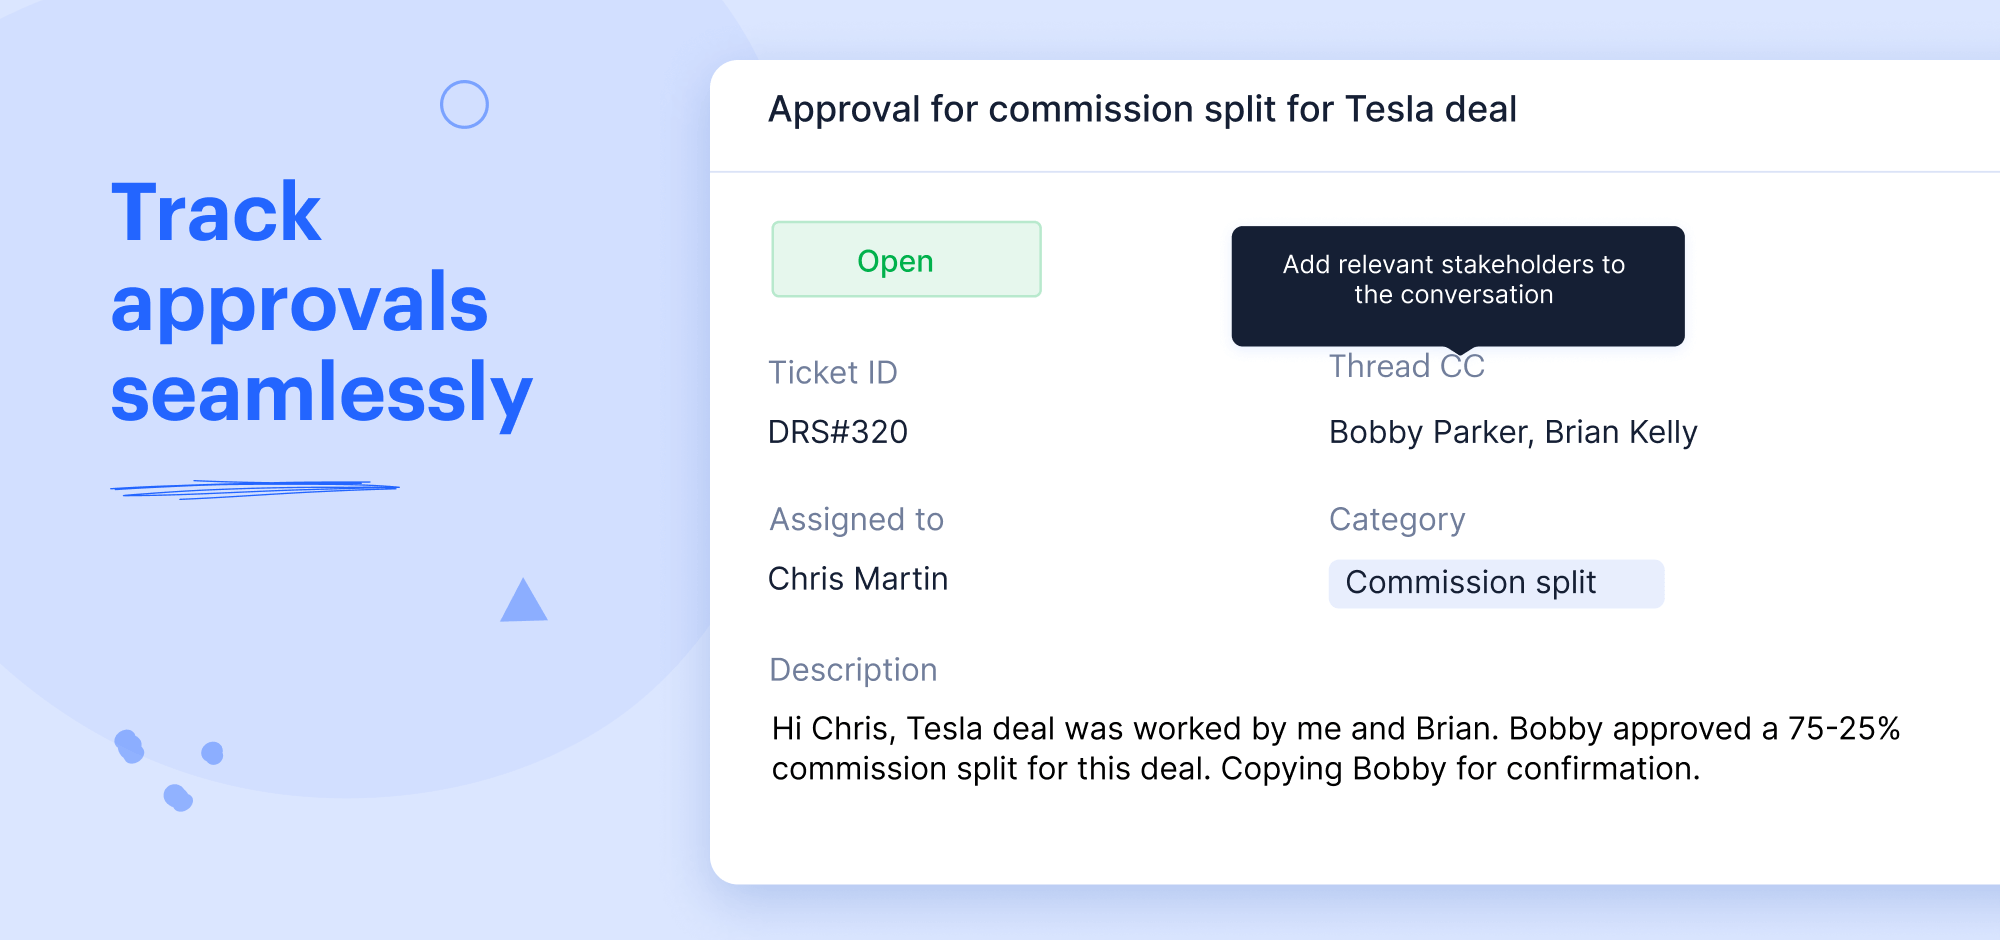The image size is (2000, 940).
Task: Click the cluster of blue dots
Action: [x=168, y=770]
